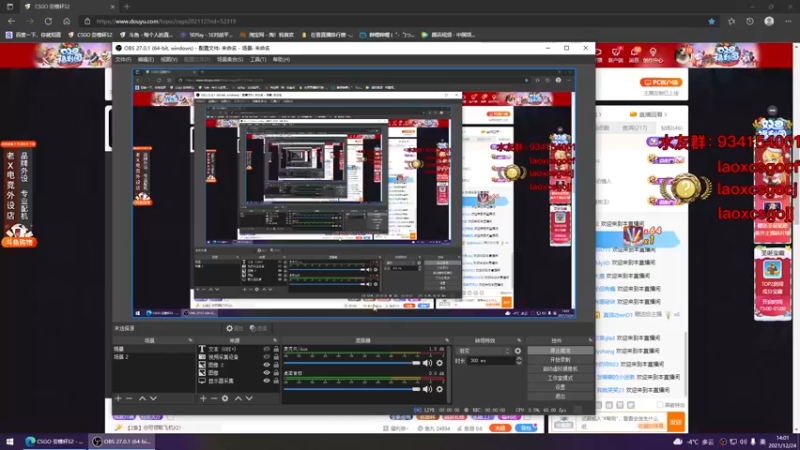Switch to the Edge CSGO taskbar button

tap(55, 441)
